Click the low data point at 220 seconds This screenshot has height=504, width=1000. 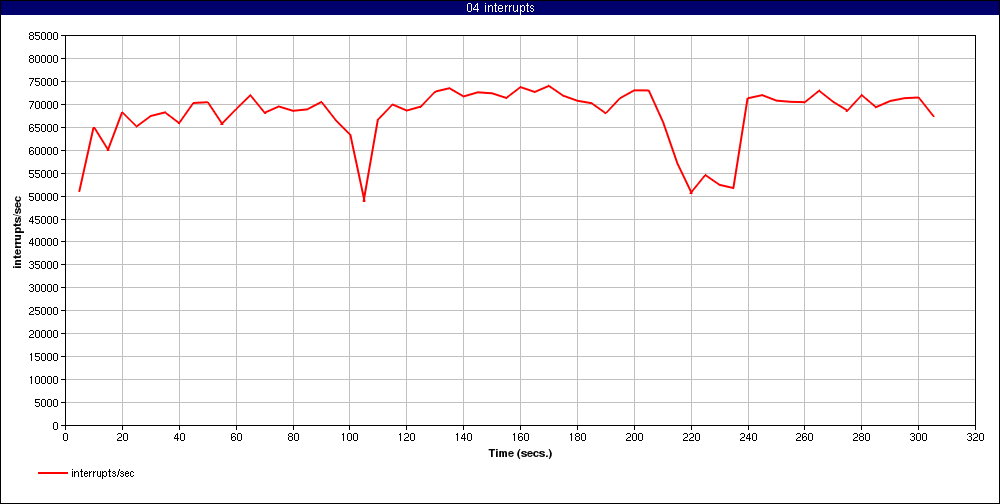691,193
